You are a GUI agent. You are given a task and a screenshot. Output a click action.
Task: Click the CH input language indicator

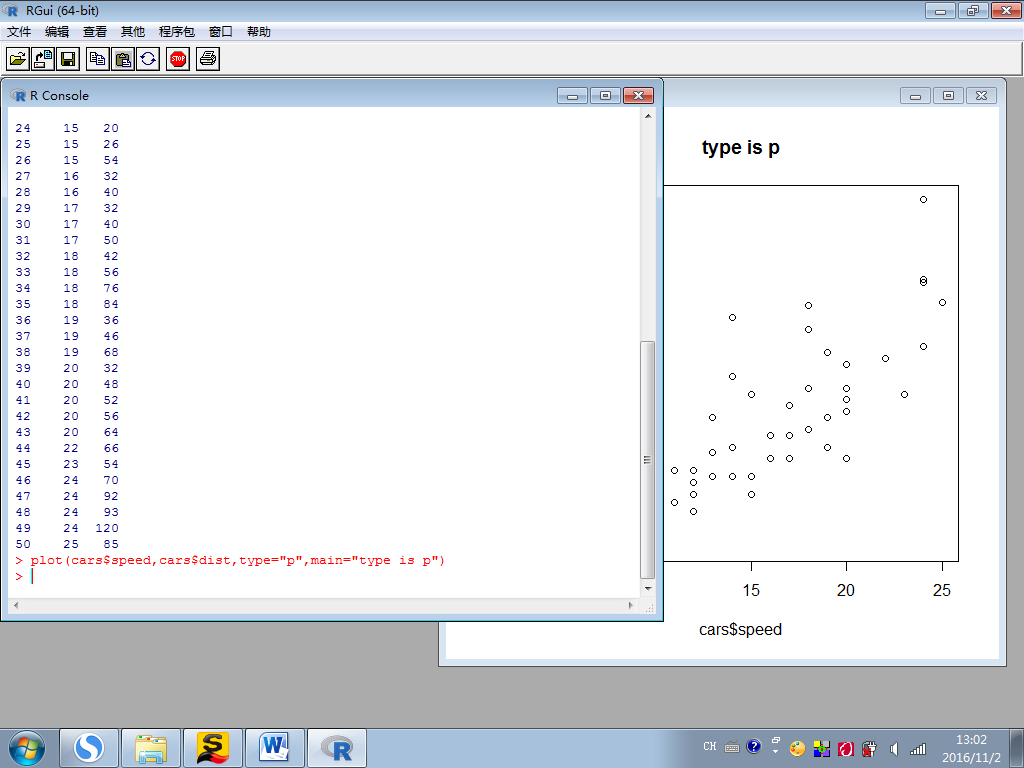pyautogui.click(x=710, y=746)
